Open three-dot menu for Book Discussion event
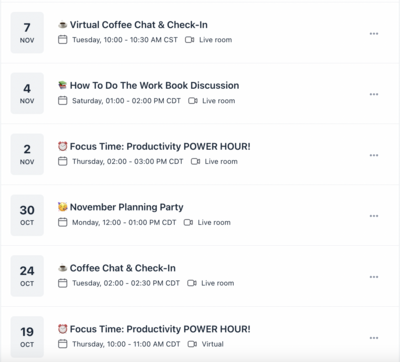400x362 pixels. [374, 94]
